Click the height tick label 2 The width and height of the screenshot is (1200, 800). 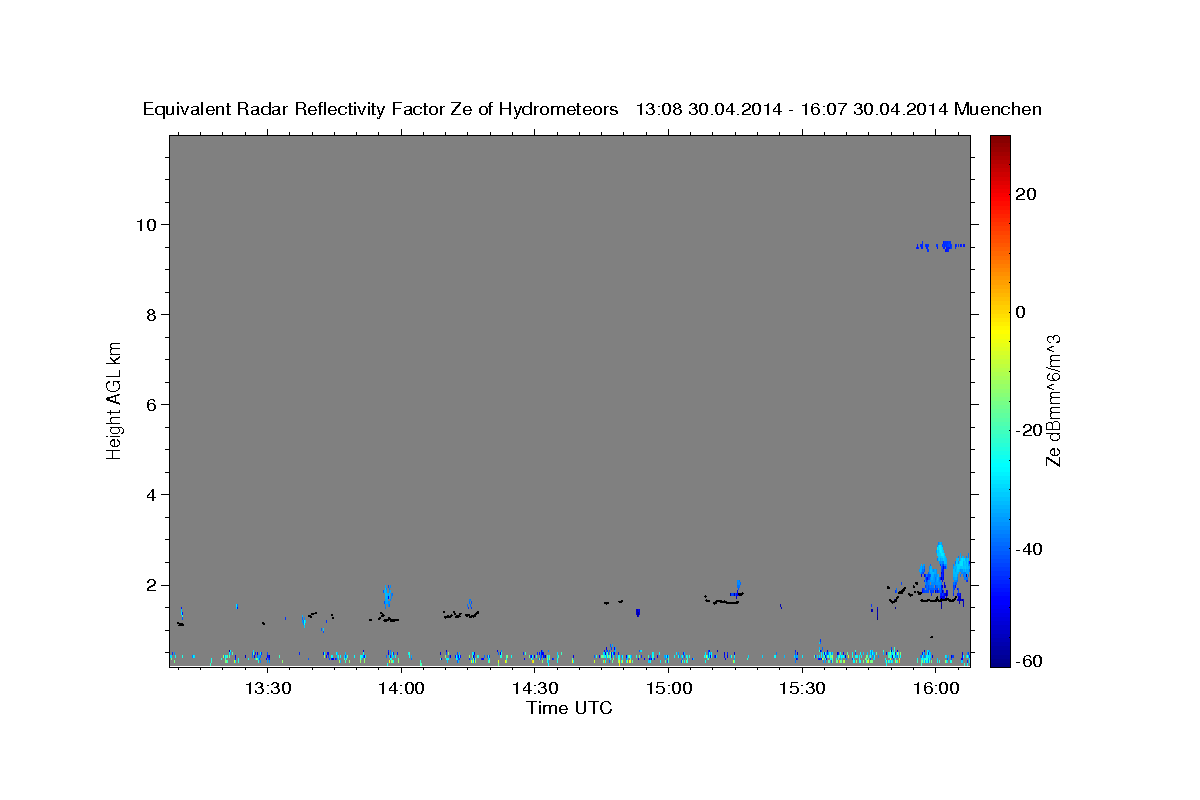(x=153, y=585)
